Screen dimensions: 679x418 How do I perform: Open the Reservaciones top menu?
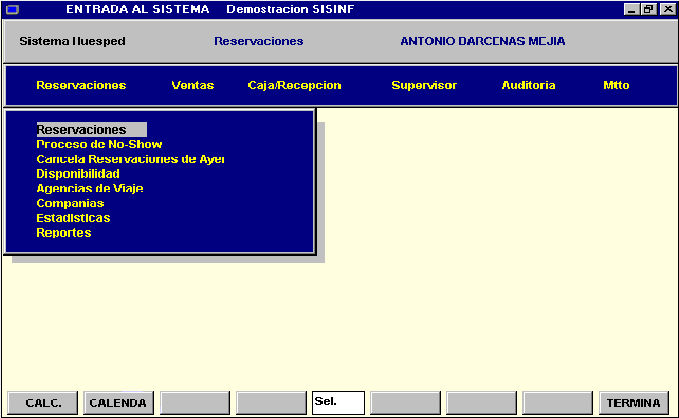pyautogui.click(x=81, y=86)
